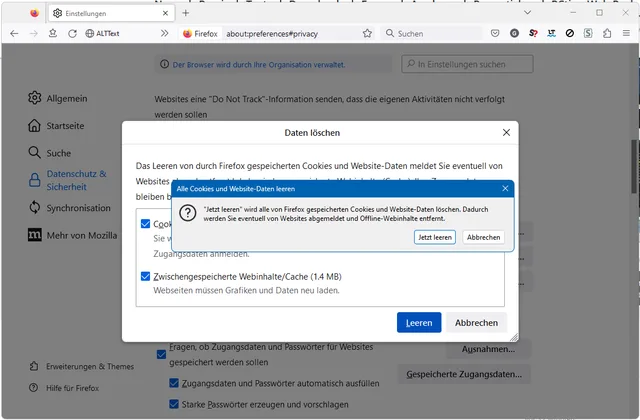640x420 pixels.
Task: Show more bookmarks with the double chevron
Action: pyautogui.click(x=164, y=33)
